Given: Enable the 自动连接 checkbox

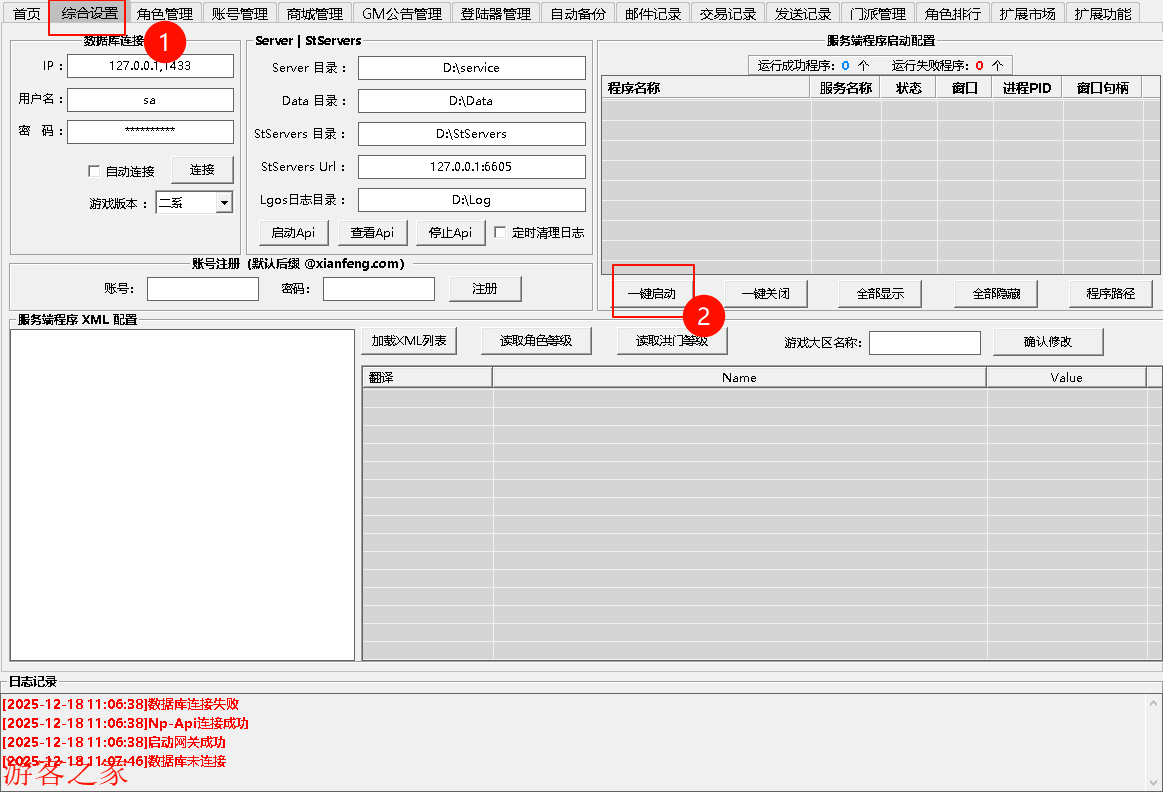Looking at the screenshot, I should click(x=95, y=171).
